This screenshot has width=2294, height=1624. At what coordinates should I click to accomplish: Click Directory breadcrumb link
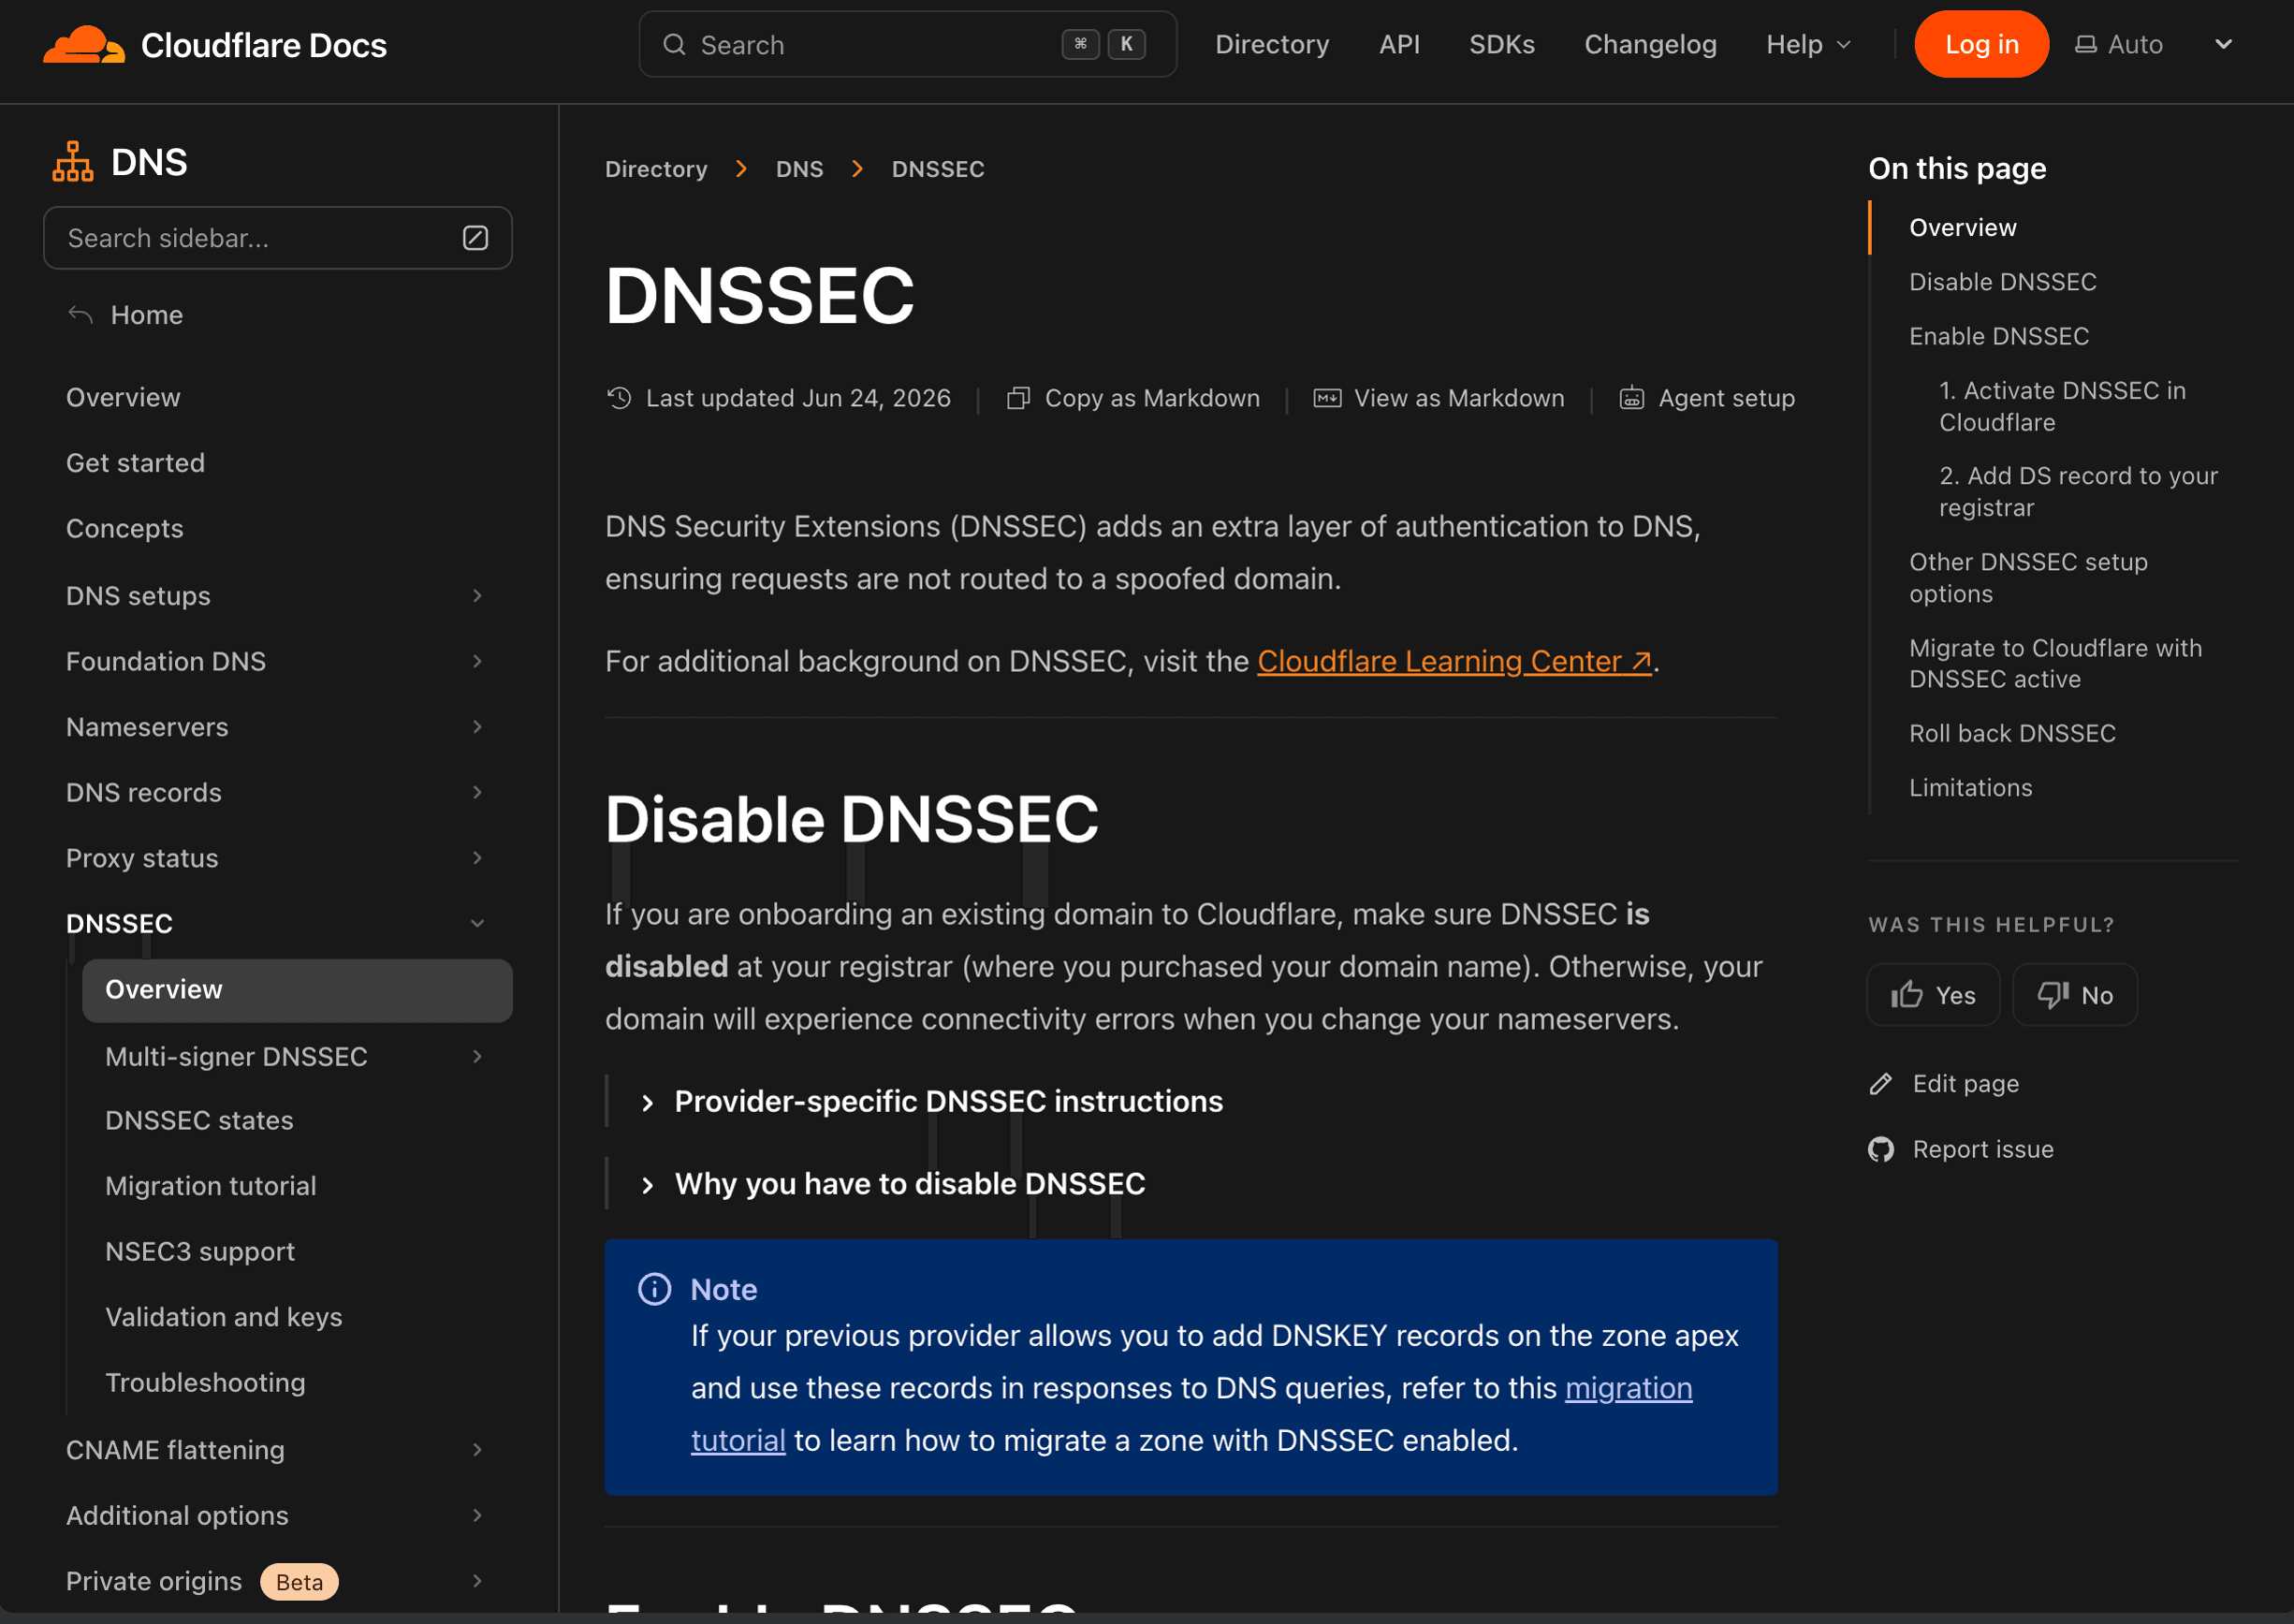tap(656, 169)
